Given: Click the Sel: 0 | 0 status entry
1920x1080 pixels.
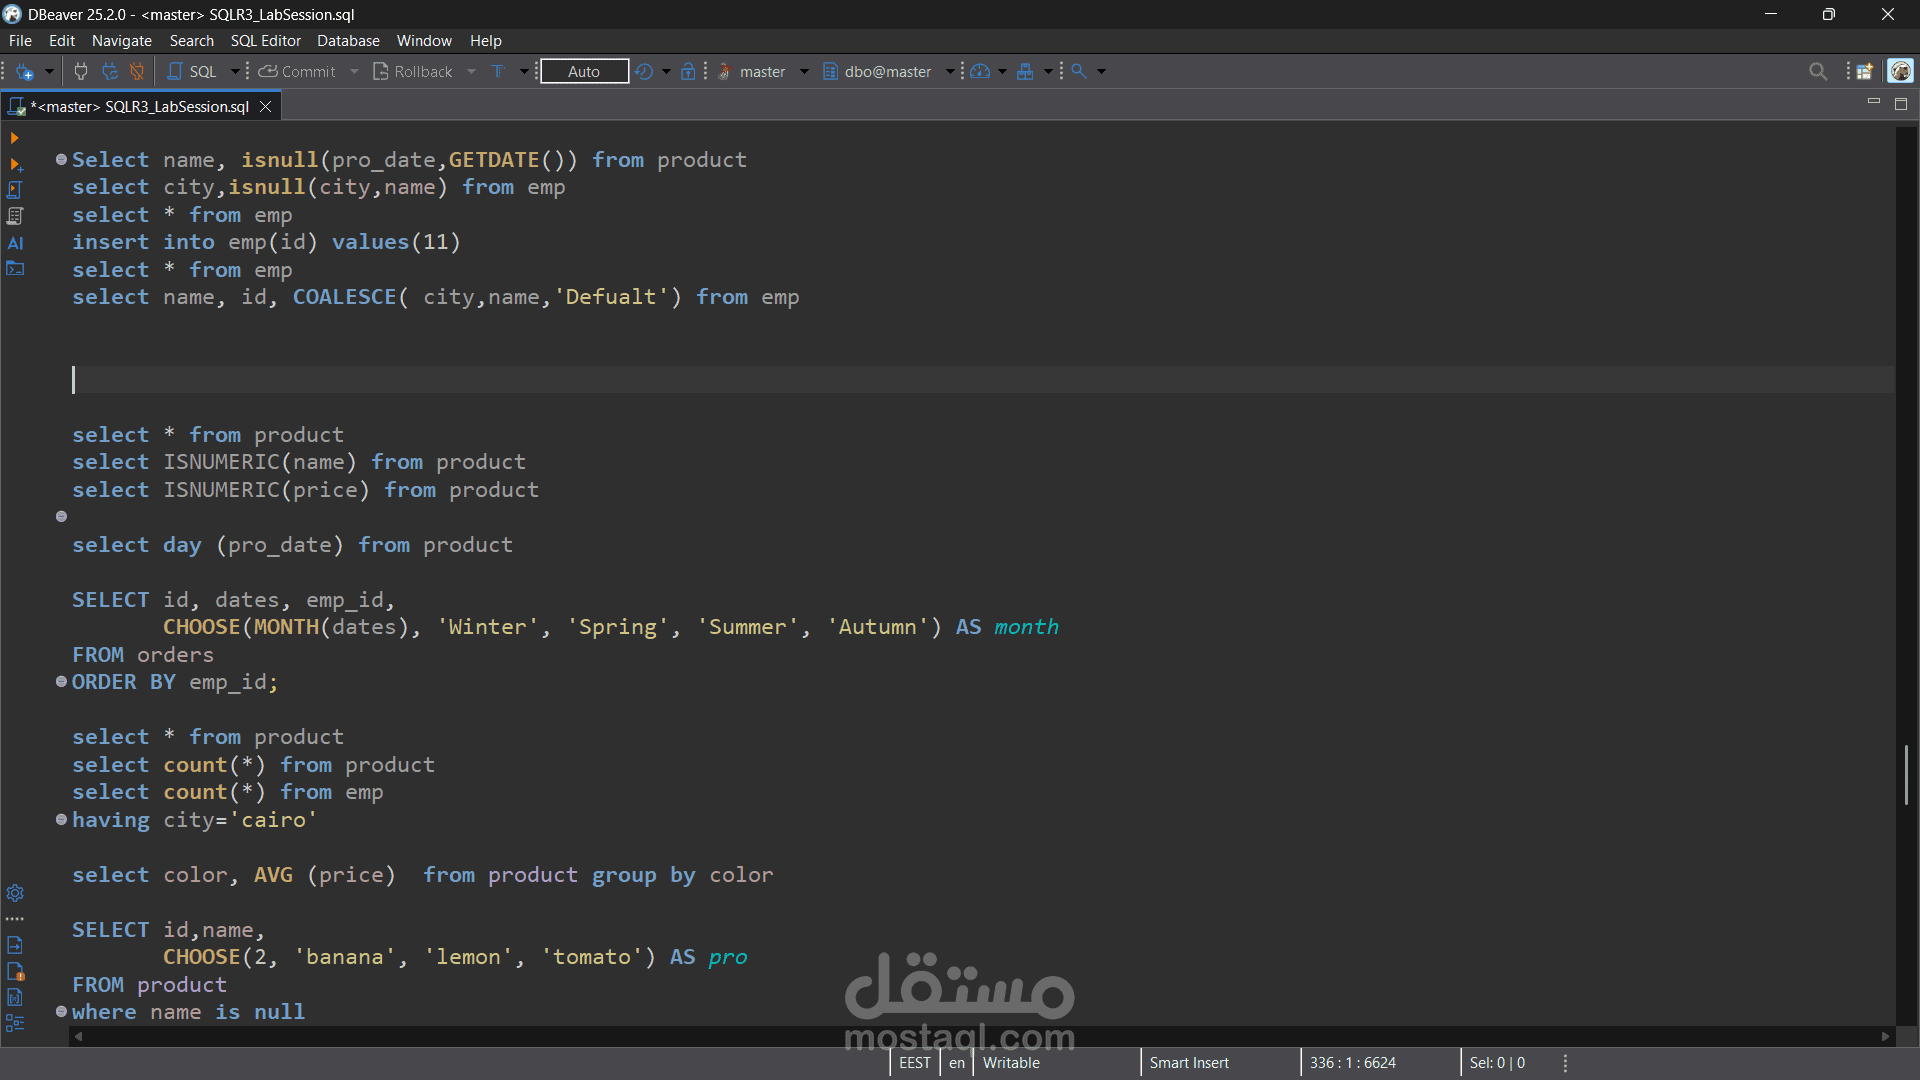Looking at the screenshot, I should click(x=1497, y=1063).
